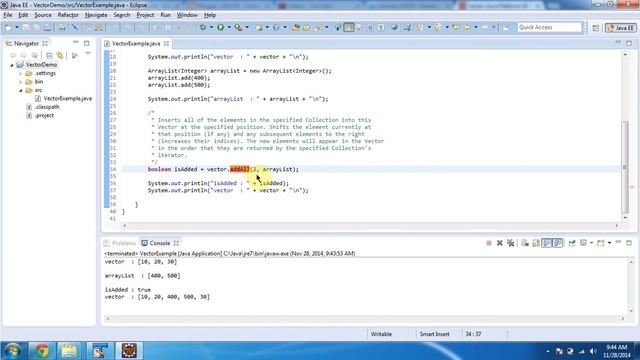The height and width of the screenshot is (360, 640).
Task: Open the Source menu
Action: (x=43, y=15)
